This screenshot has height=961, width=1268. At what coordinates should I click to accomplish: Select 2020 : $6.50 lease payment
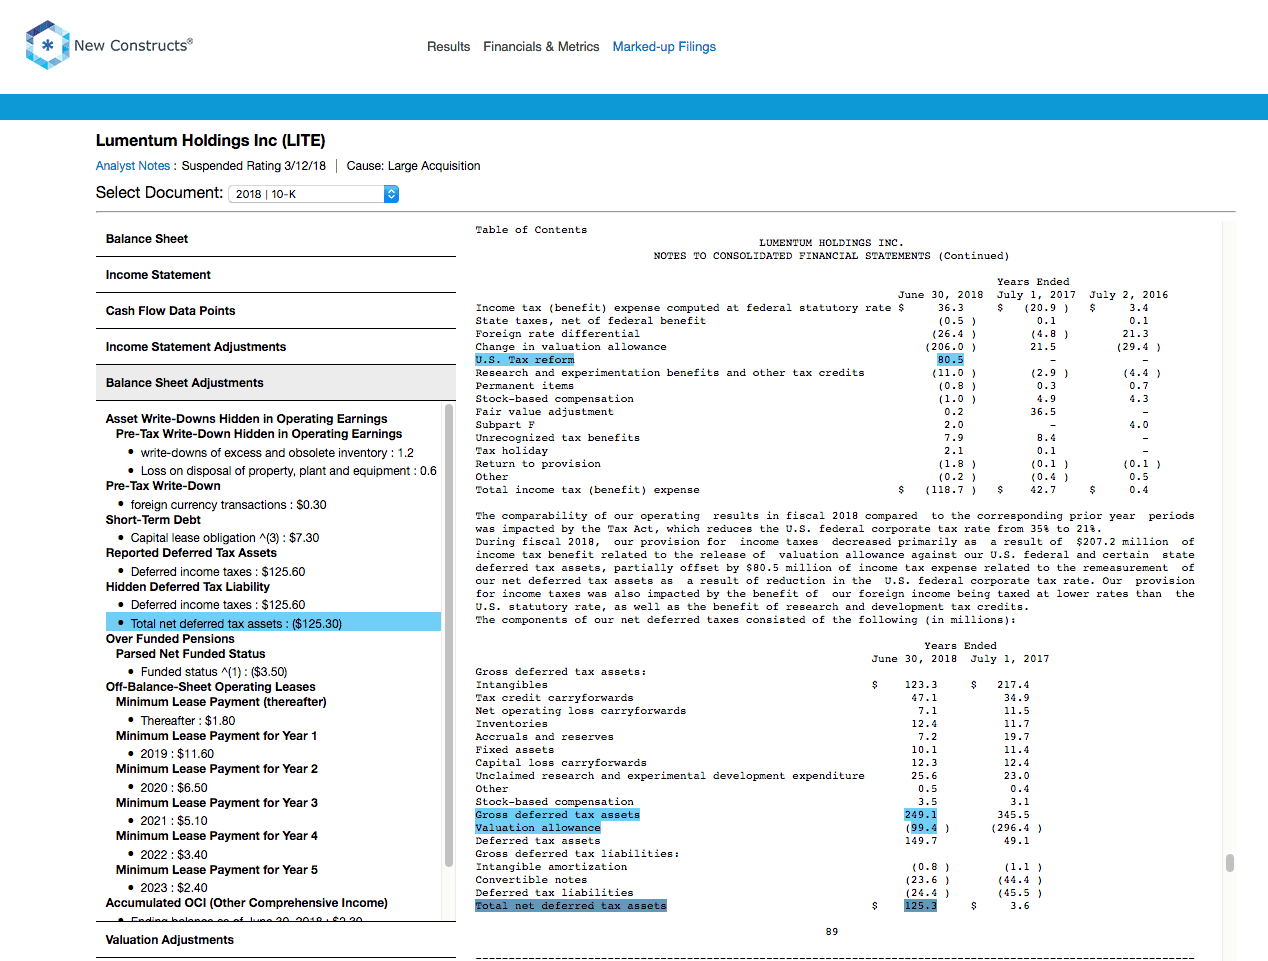(174, 788)
